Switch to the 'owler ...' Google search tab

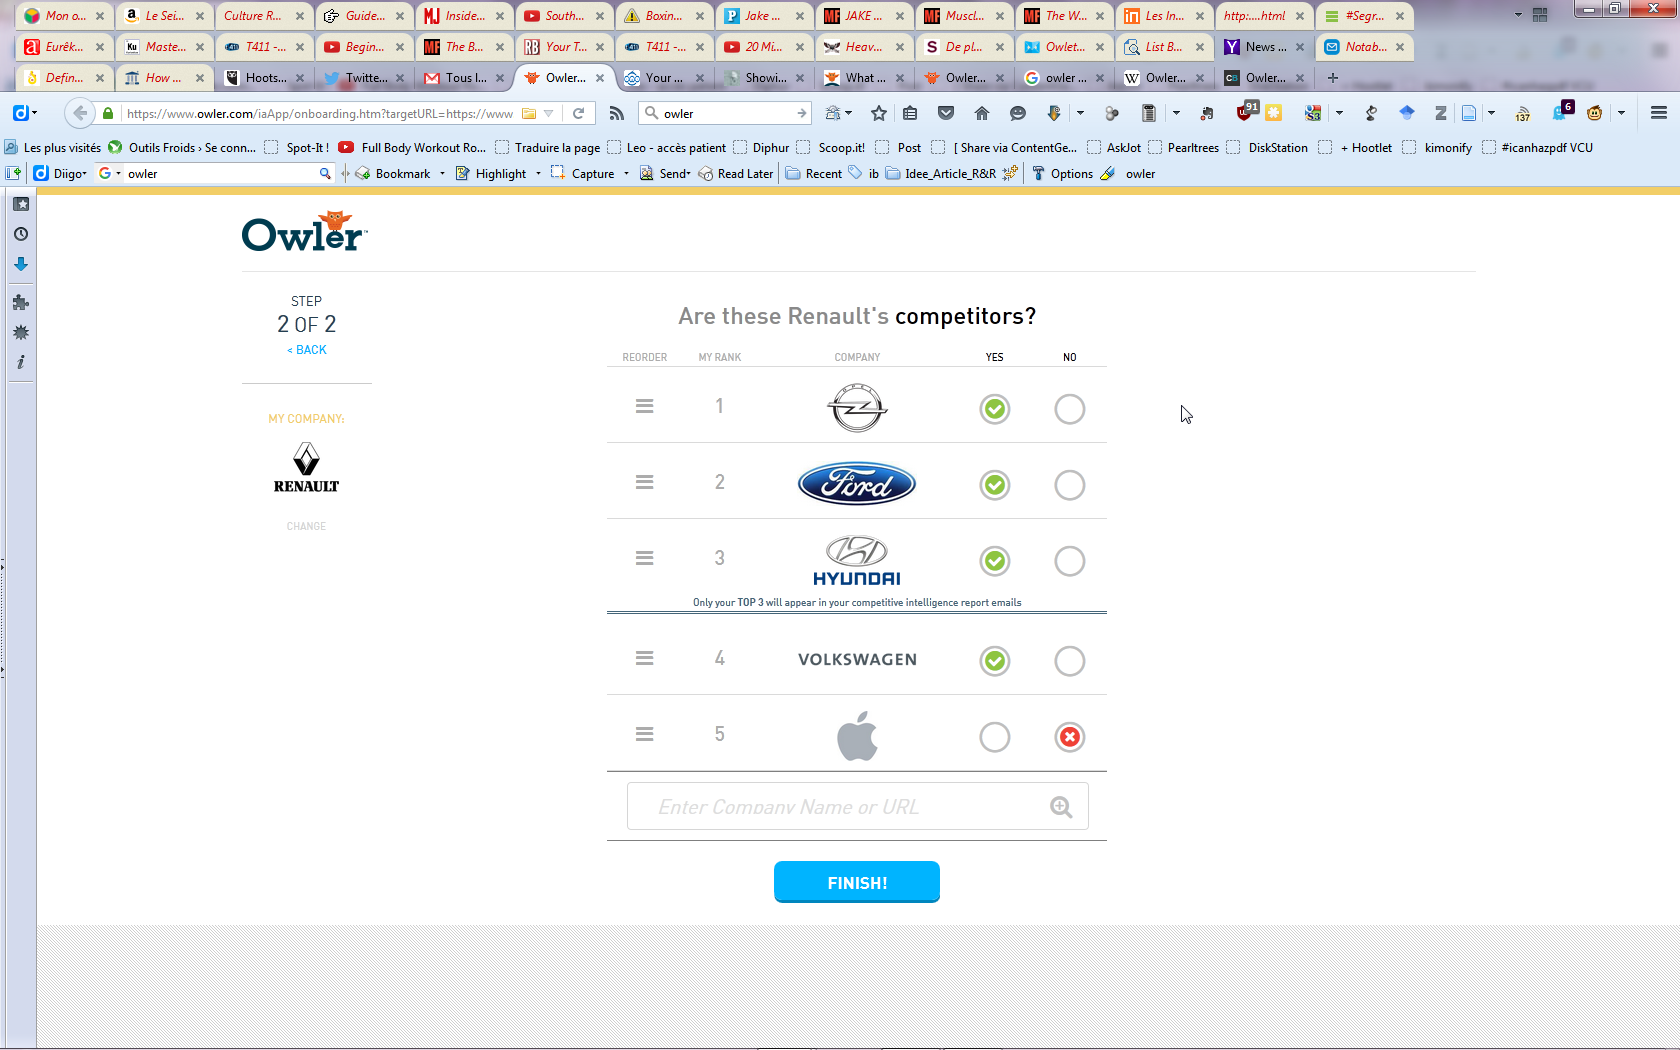1065,77
